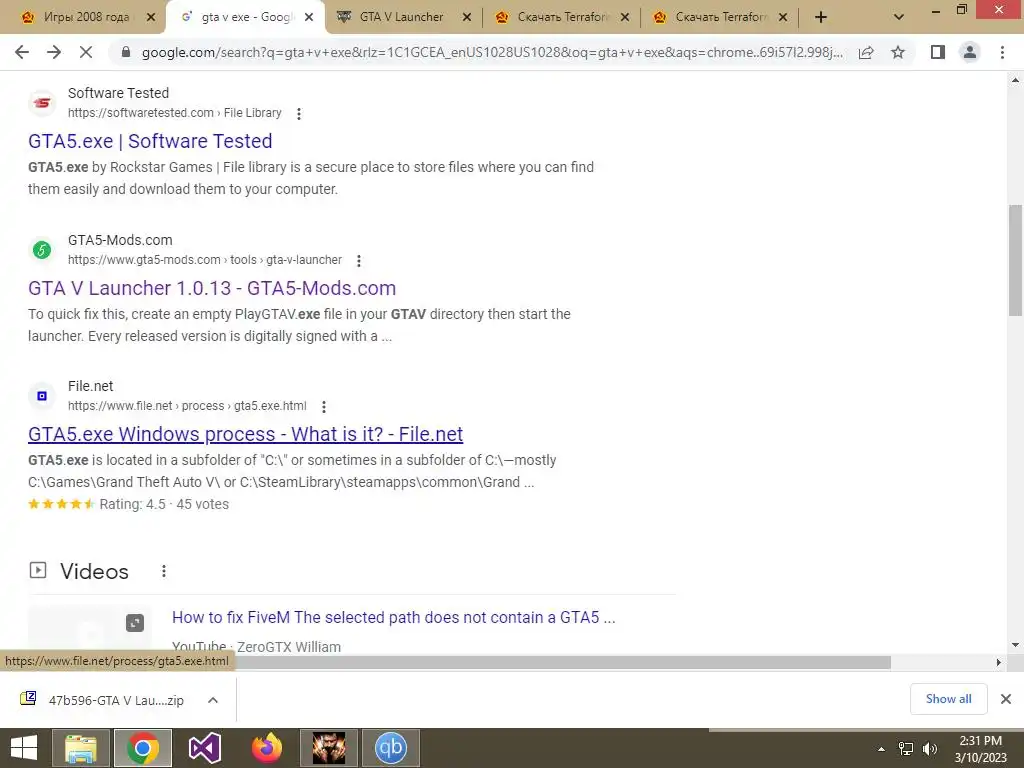1024x768 pixels.
Task: Open the tab search dropdown
Action: coord(899,18)
